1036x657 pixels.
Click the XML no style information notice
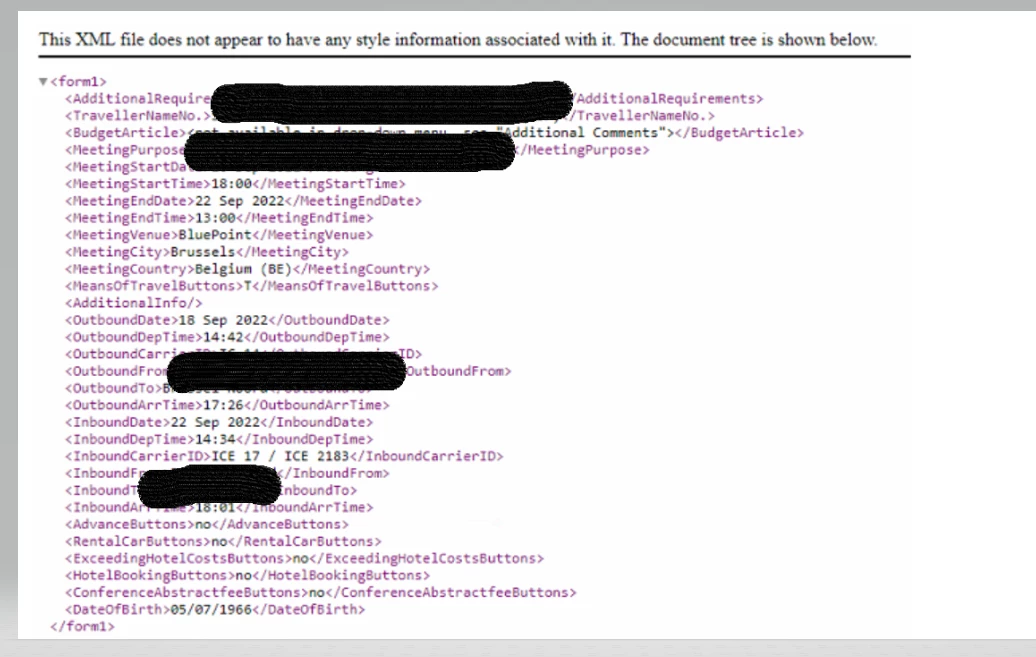coord(458,40)
